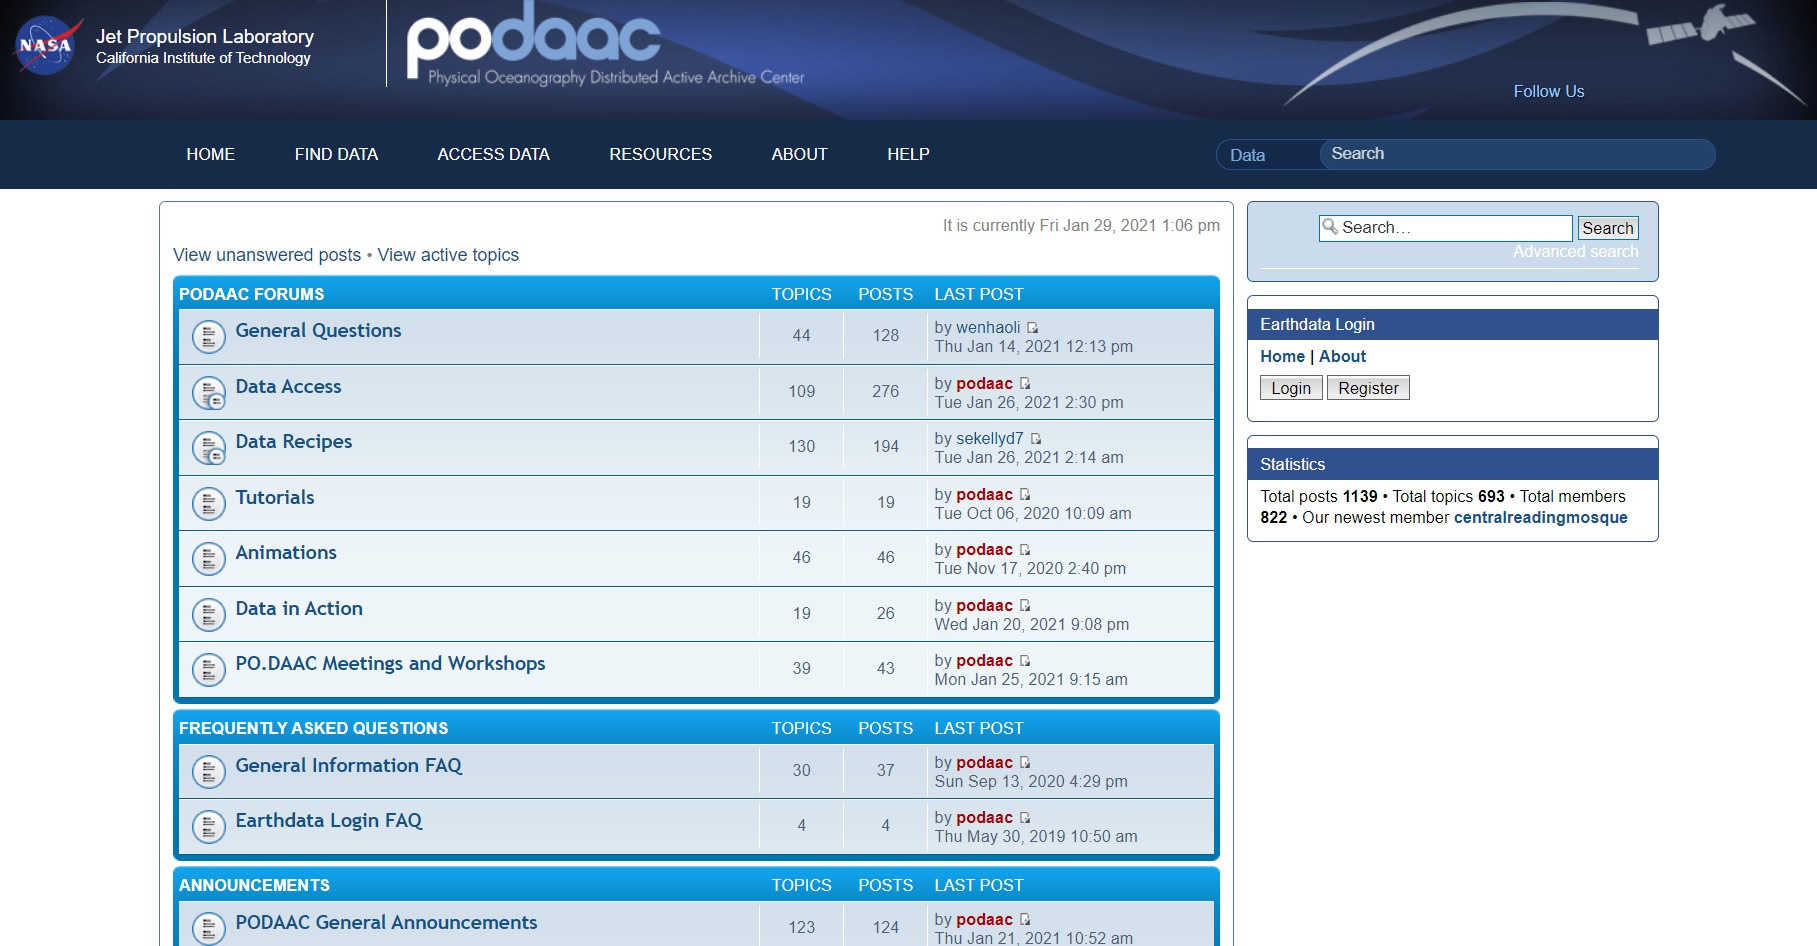
Task: Click the NASA logo
Action: 46,45
